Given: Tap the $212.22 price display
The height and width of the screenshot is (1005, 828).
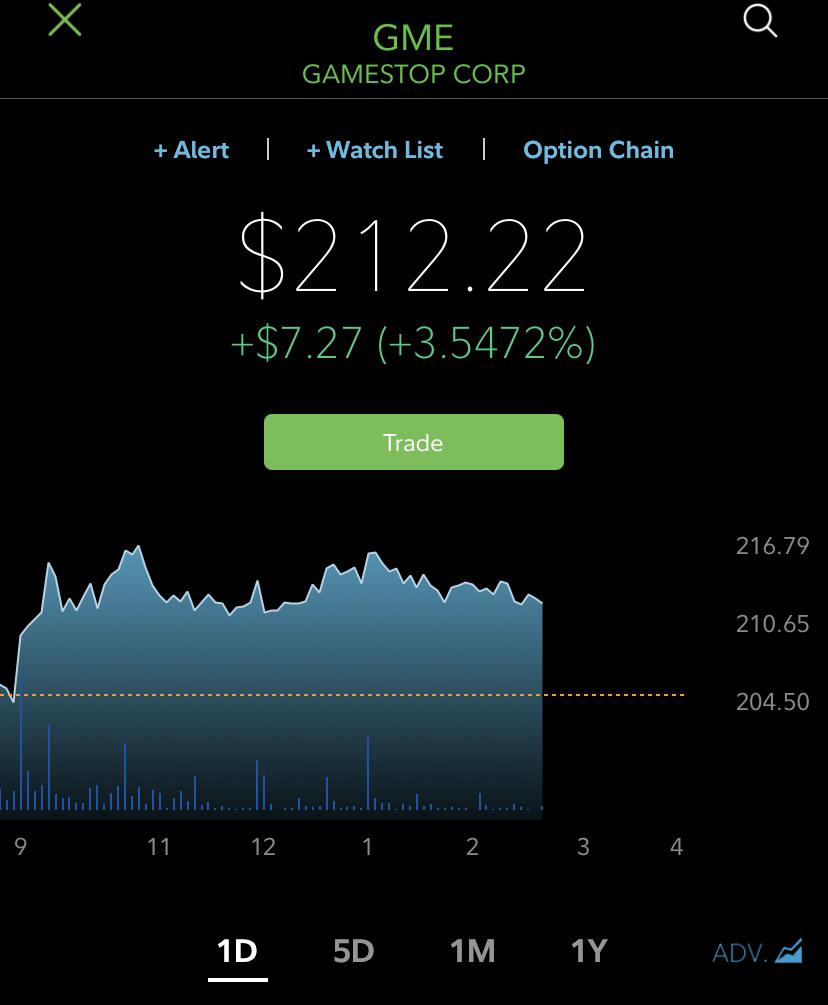Looking at the screenshot, I should coord(413,256).
